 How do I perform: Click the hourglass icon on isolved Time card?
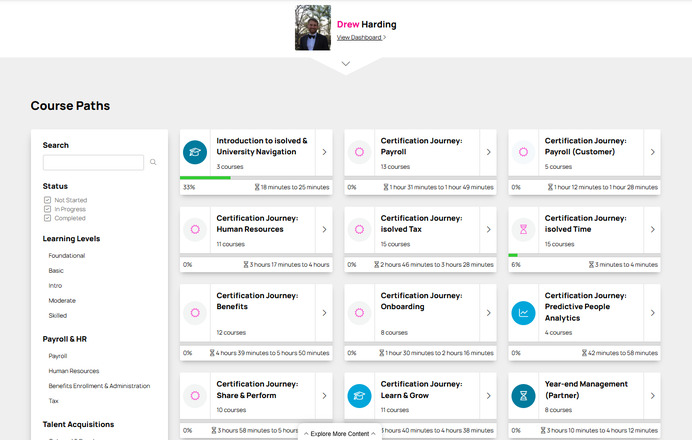click(x=523, y=229)
